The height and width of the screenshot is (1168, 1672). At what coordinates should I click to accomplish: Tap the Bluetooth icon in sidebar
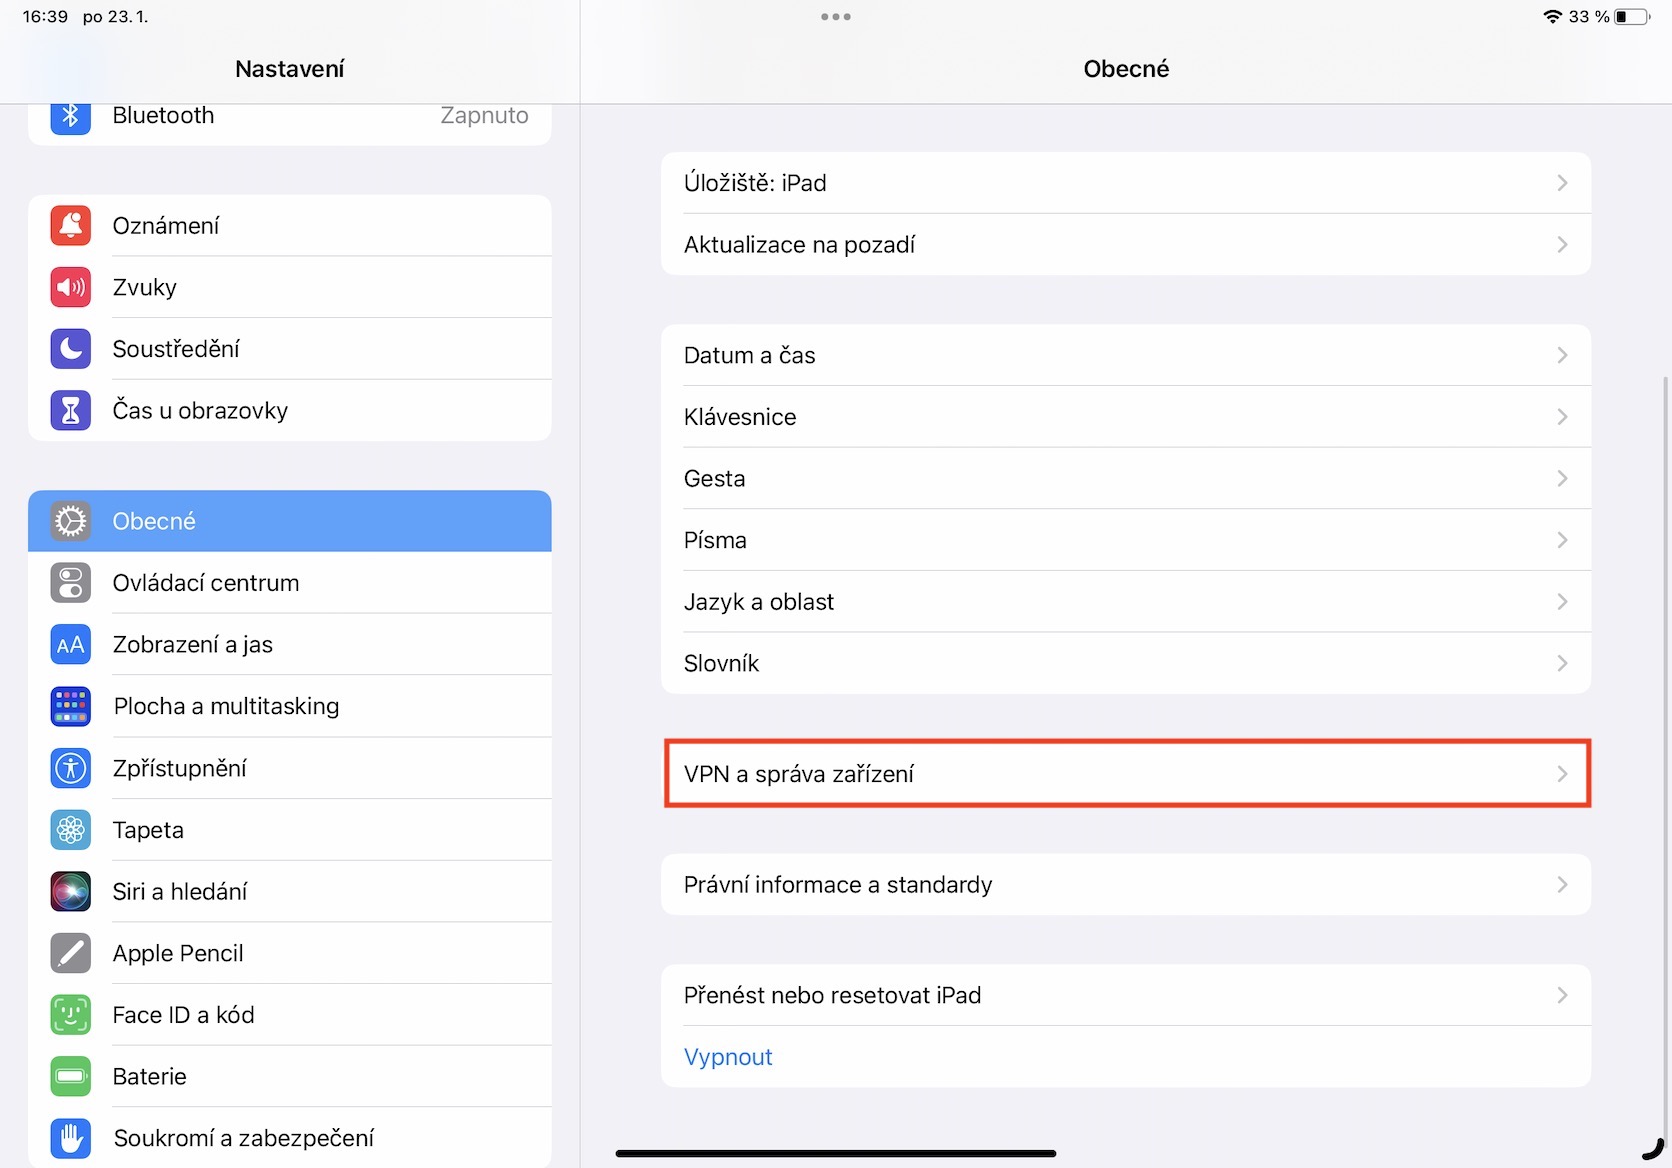click(x=70, y=116)
